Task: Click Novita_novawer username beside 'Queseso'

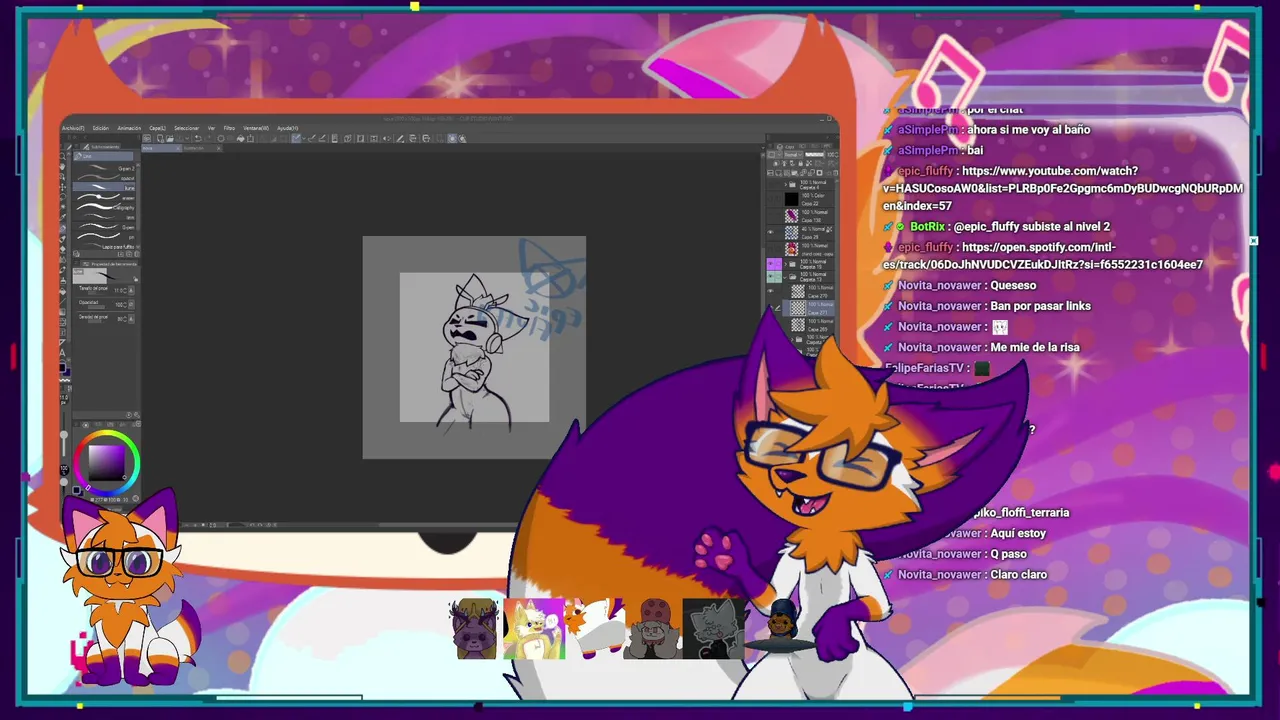Action: pyautogui.click(x=939, y=285)
